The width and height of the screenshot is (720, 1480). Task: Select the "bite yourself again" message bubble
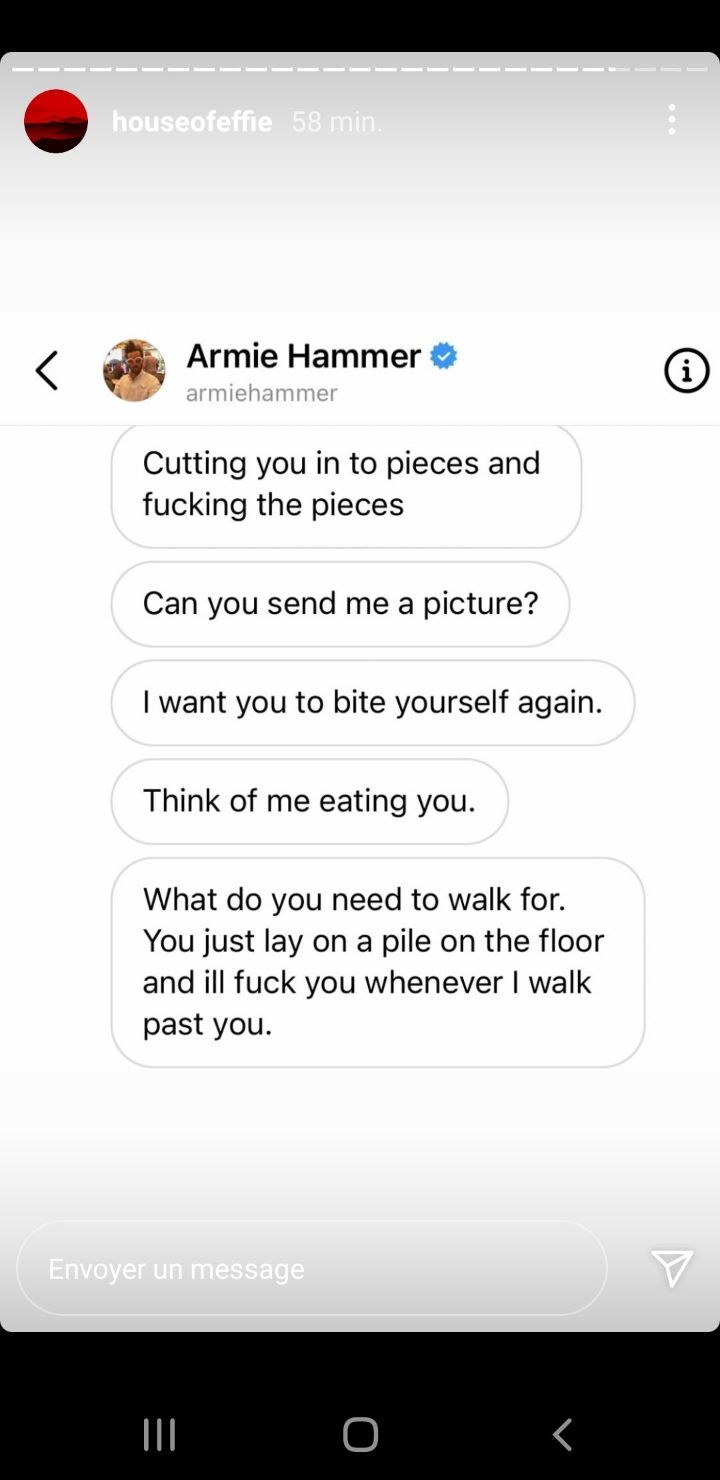[x=372, y=702]
